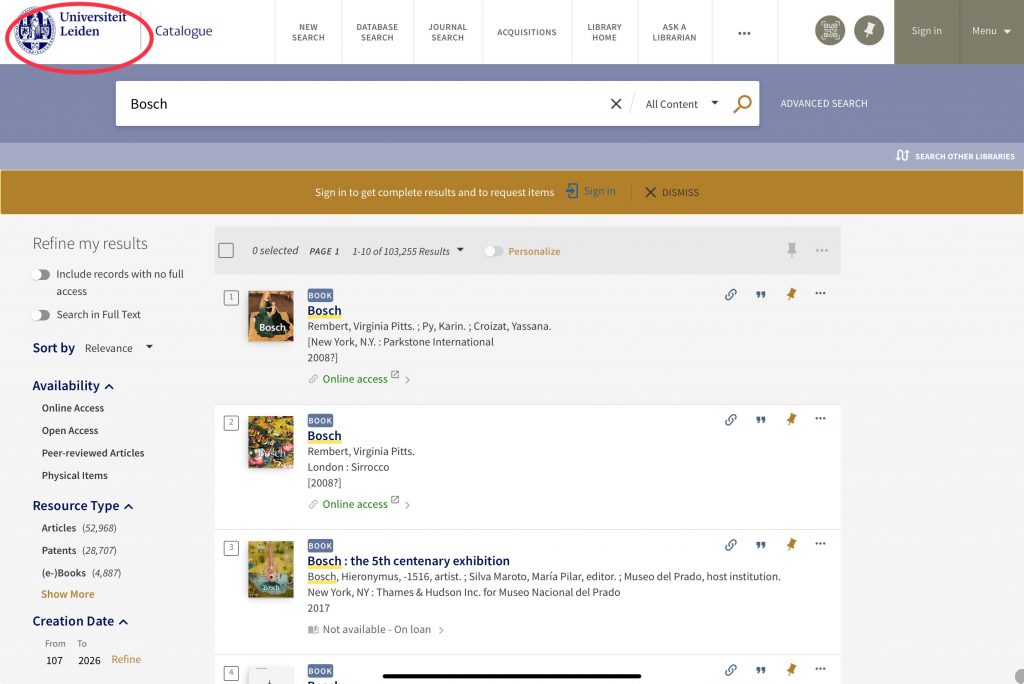This screenshot has width=1024, height=684.
Task: Dismiss the sign-in notification banner
Action: coord(672,192)
